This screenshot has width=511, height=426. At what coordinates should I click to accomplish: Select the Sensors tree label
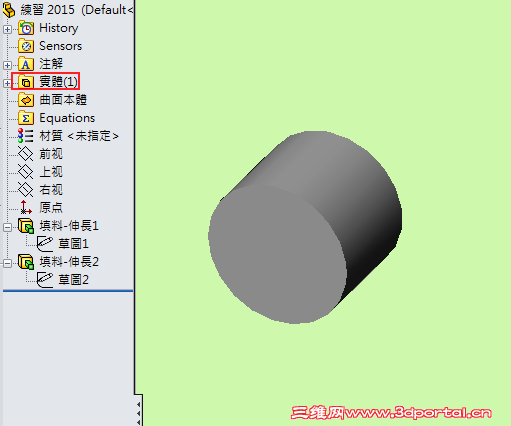[60, 46]
